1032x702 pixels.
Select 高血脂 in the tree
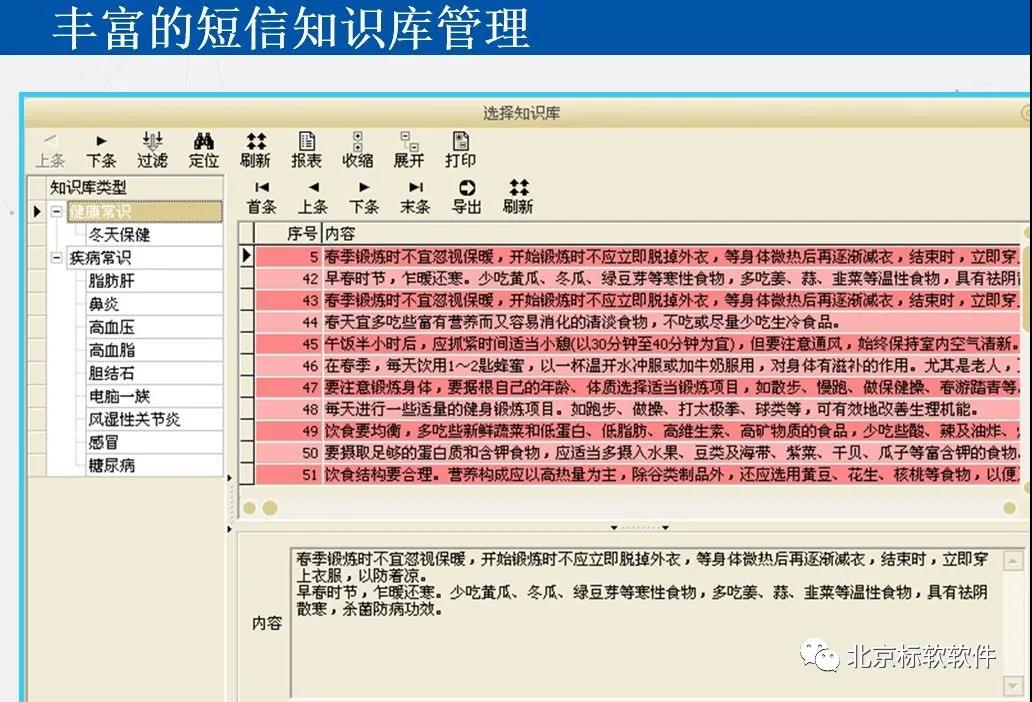[x=155, y=350]
